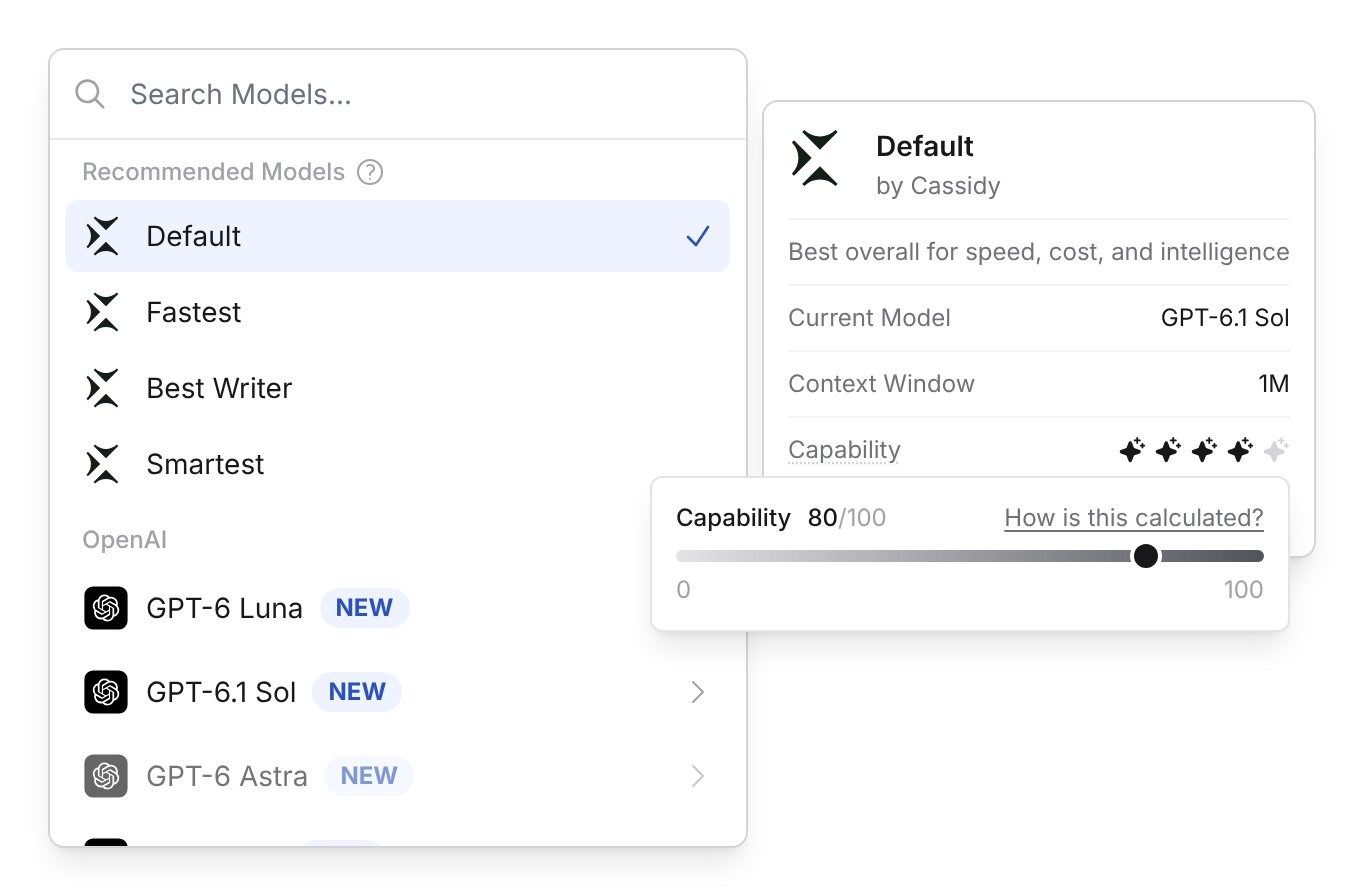This screenshot has height=896, width=1362.
Task: Choose GPT-6 Luna from the list
Action: [x=398, y=608]
